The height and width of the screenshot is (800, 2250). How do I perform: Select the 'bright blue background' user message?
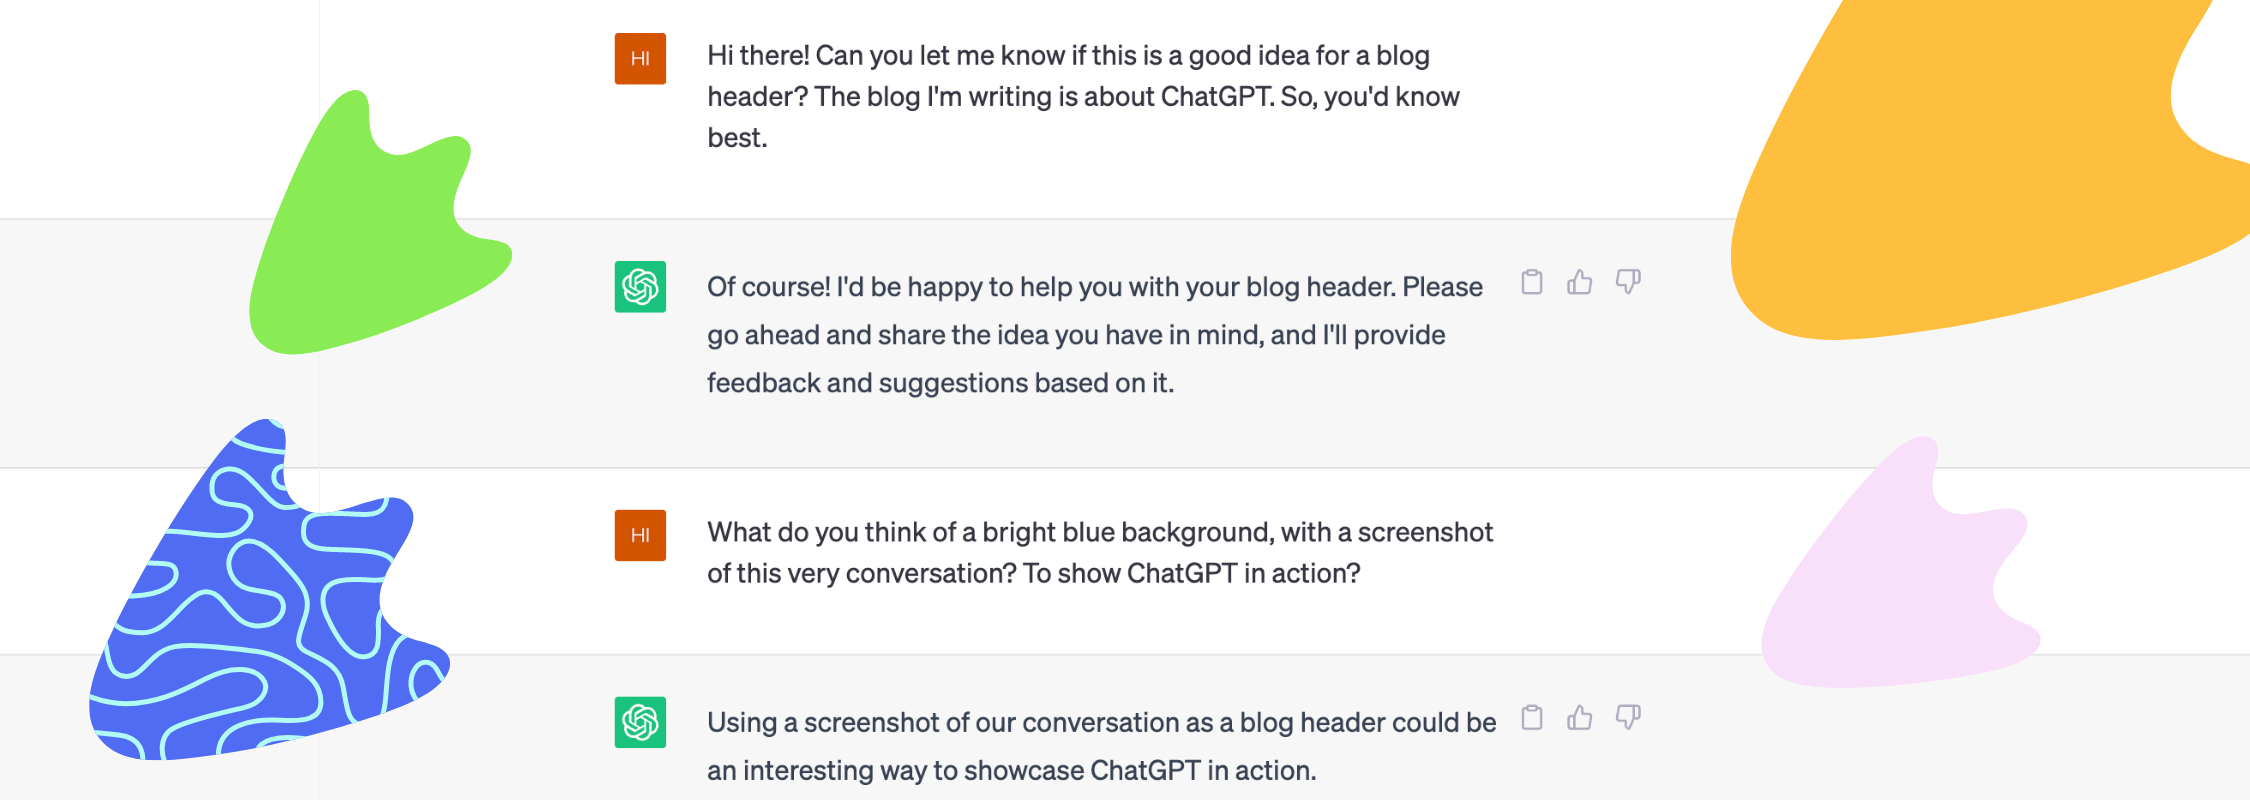(x=1100, y=552)
